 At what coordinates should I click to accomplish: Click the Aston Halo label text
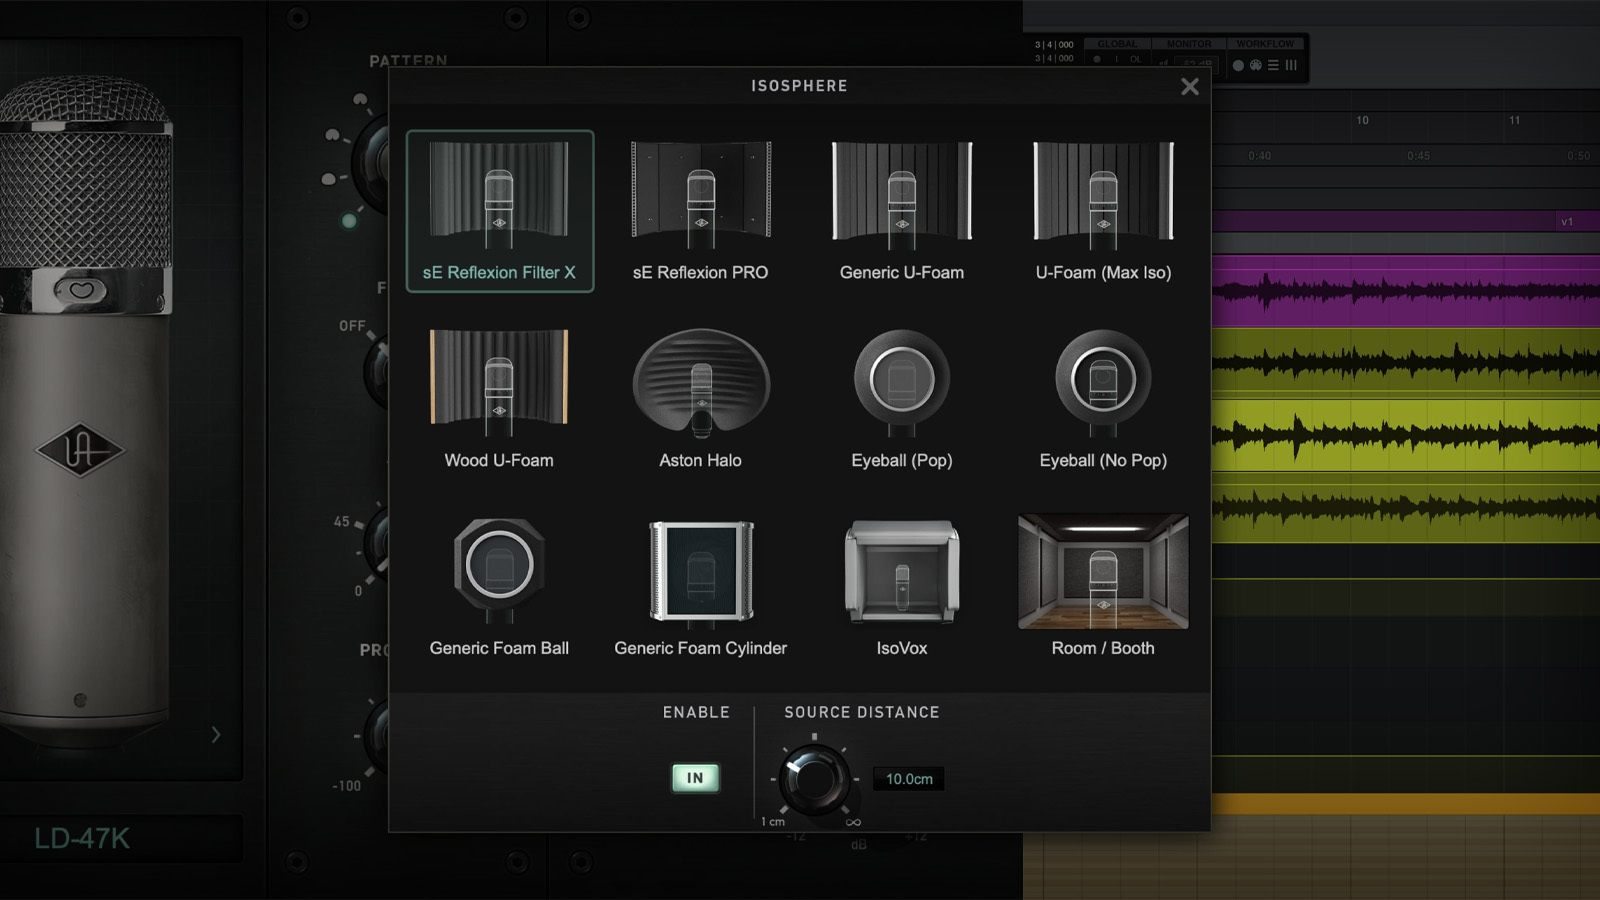click(x=700, y=460)
